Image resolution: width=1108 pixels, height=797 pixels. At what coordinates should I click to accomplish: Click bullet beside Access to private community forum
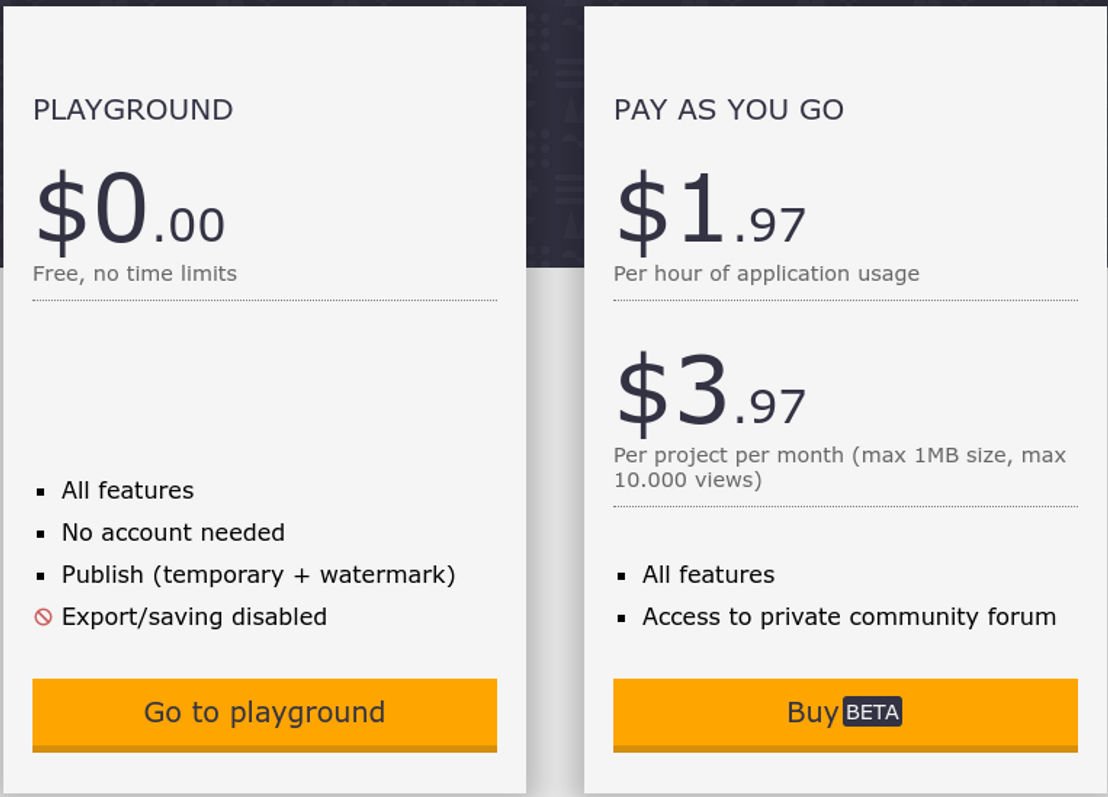click(621, 619)
